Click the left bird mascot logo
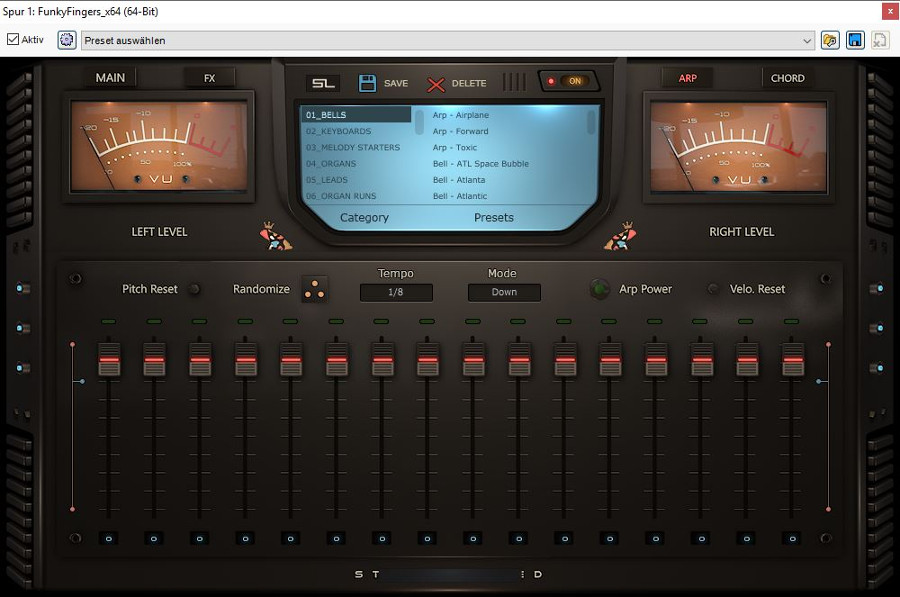The width and height of the screenshot is (900, 597). coord(276,236)
